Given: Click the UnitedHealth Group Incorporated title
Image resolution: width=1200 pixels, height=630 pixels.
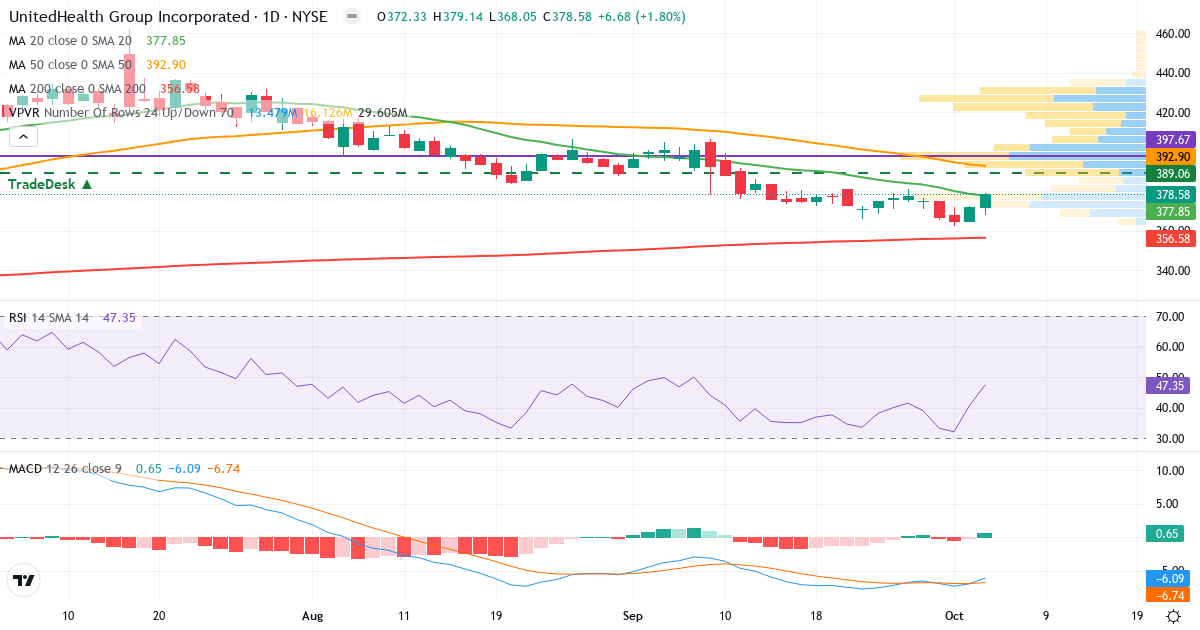Looking at the screenshot, I should (129, 17).
